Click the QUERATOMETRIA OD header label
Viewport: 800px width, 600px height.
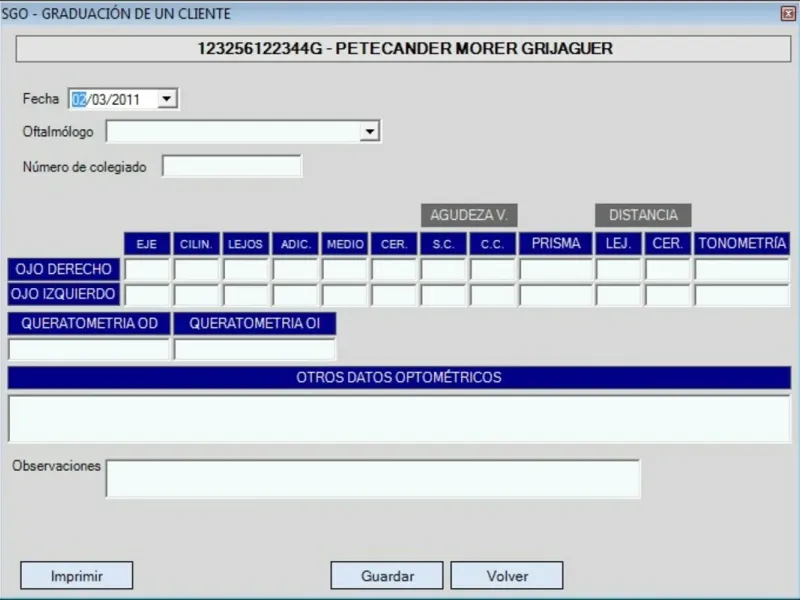[x=89, y=323]
